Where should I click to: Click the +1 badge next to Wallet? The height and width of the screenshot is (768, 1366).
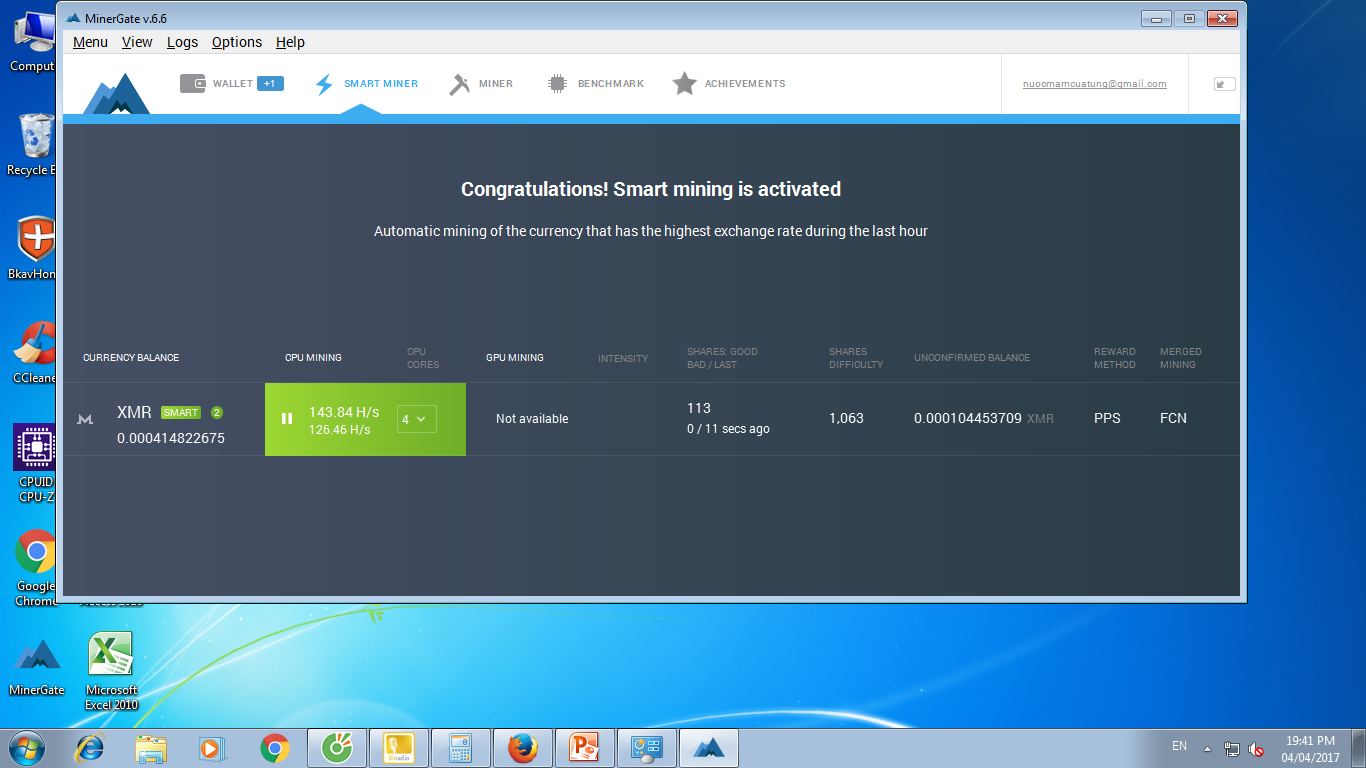(270, 84)
